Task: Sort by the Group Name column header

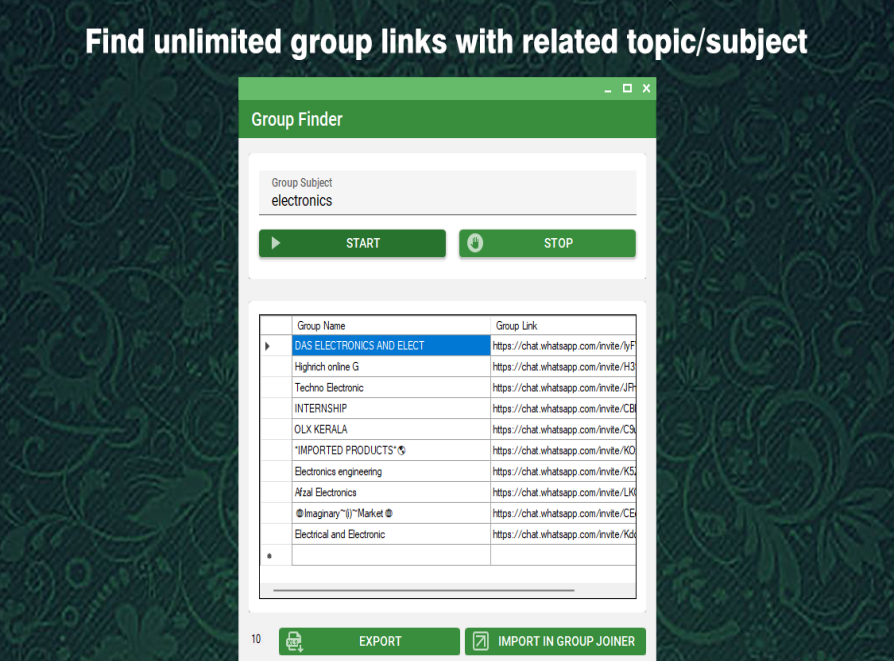Action: click(390, 326)
